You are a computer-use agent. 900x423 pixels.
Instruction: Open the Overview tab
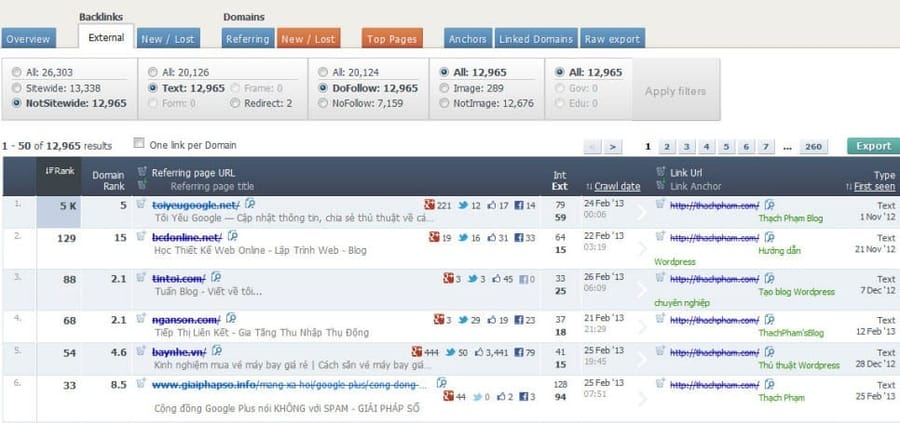29,38
